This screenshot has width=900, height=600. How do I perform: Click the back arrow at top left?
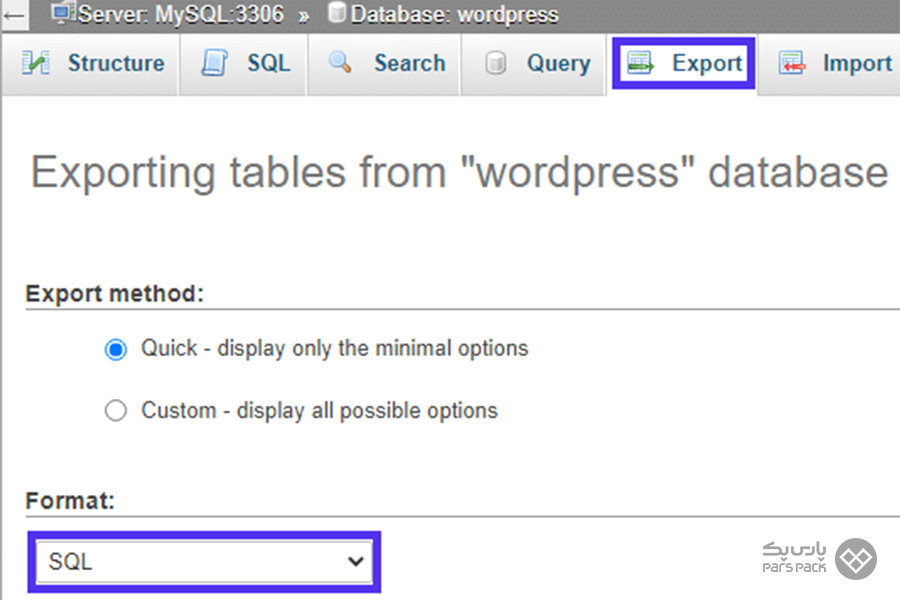(14, 15)
